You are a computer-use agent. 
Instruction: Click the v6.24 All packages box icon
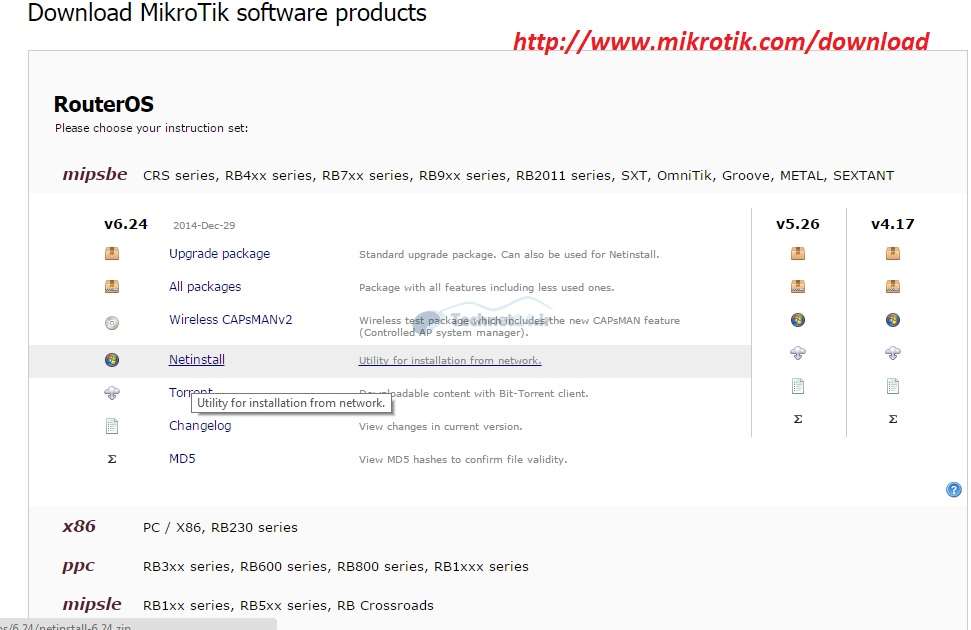pos(112,286)
